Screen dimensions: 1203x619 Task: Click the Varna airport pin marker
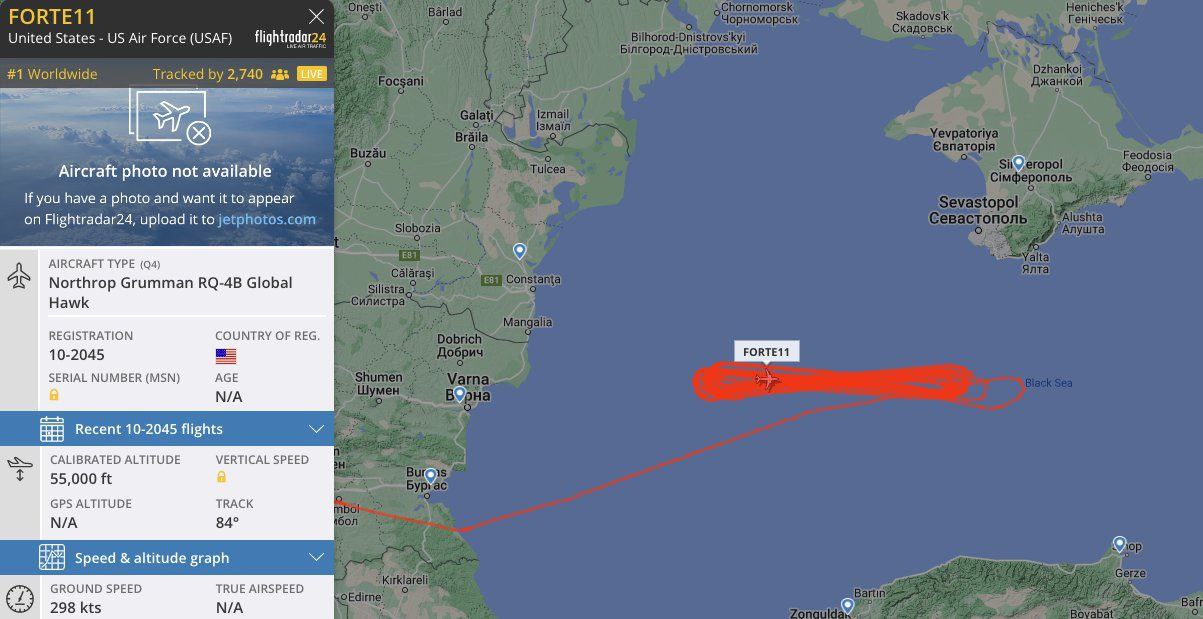pyautogui.click(x=460, y=394)
